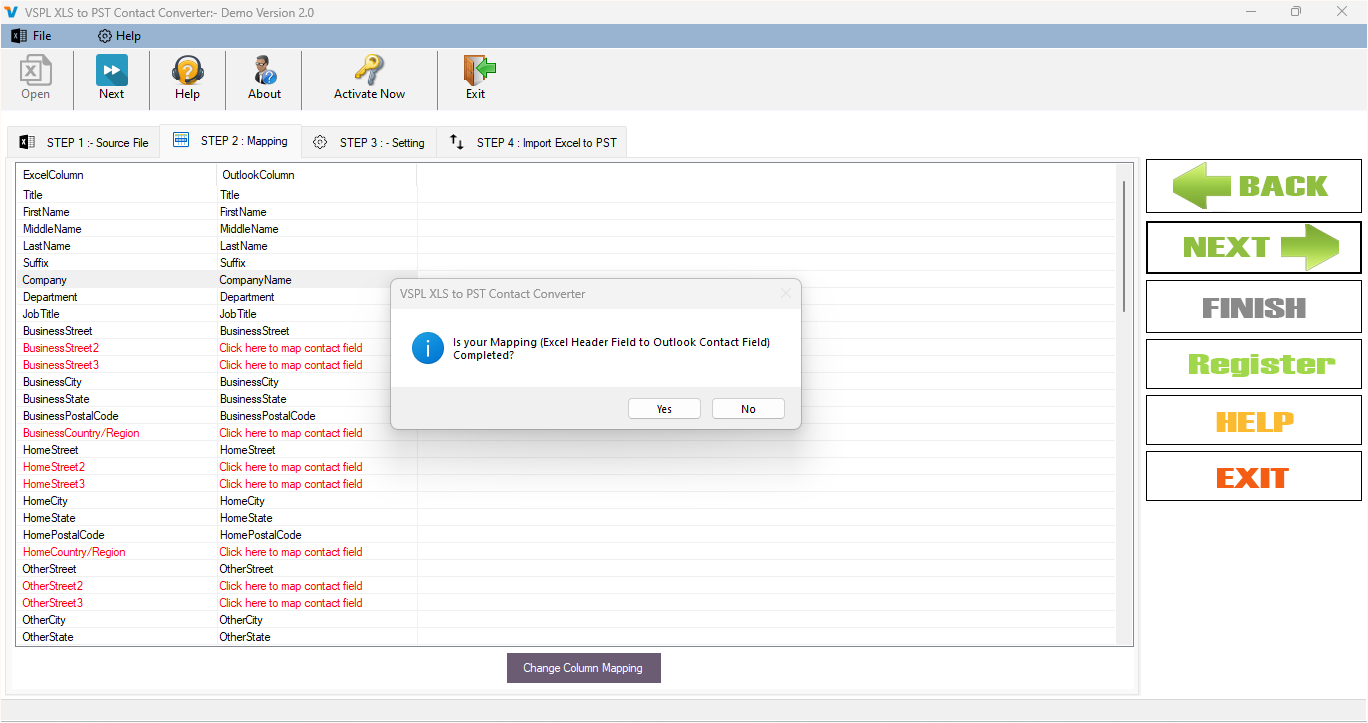This screenshot has width=1368, height=723.
Task: Map contact field for BusinessStreet3 row
Action: coord(291,365)
